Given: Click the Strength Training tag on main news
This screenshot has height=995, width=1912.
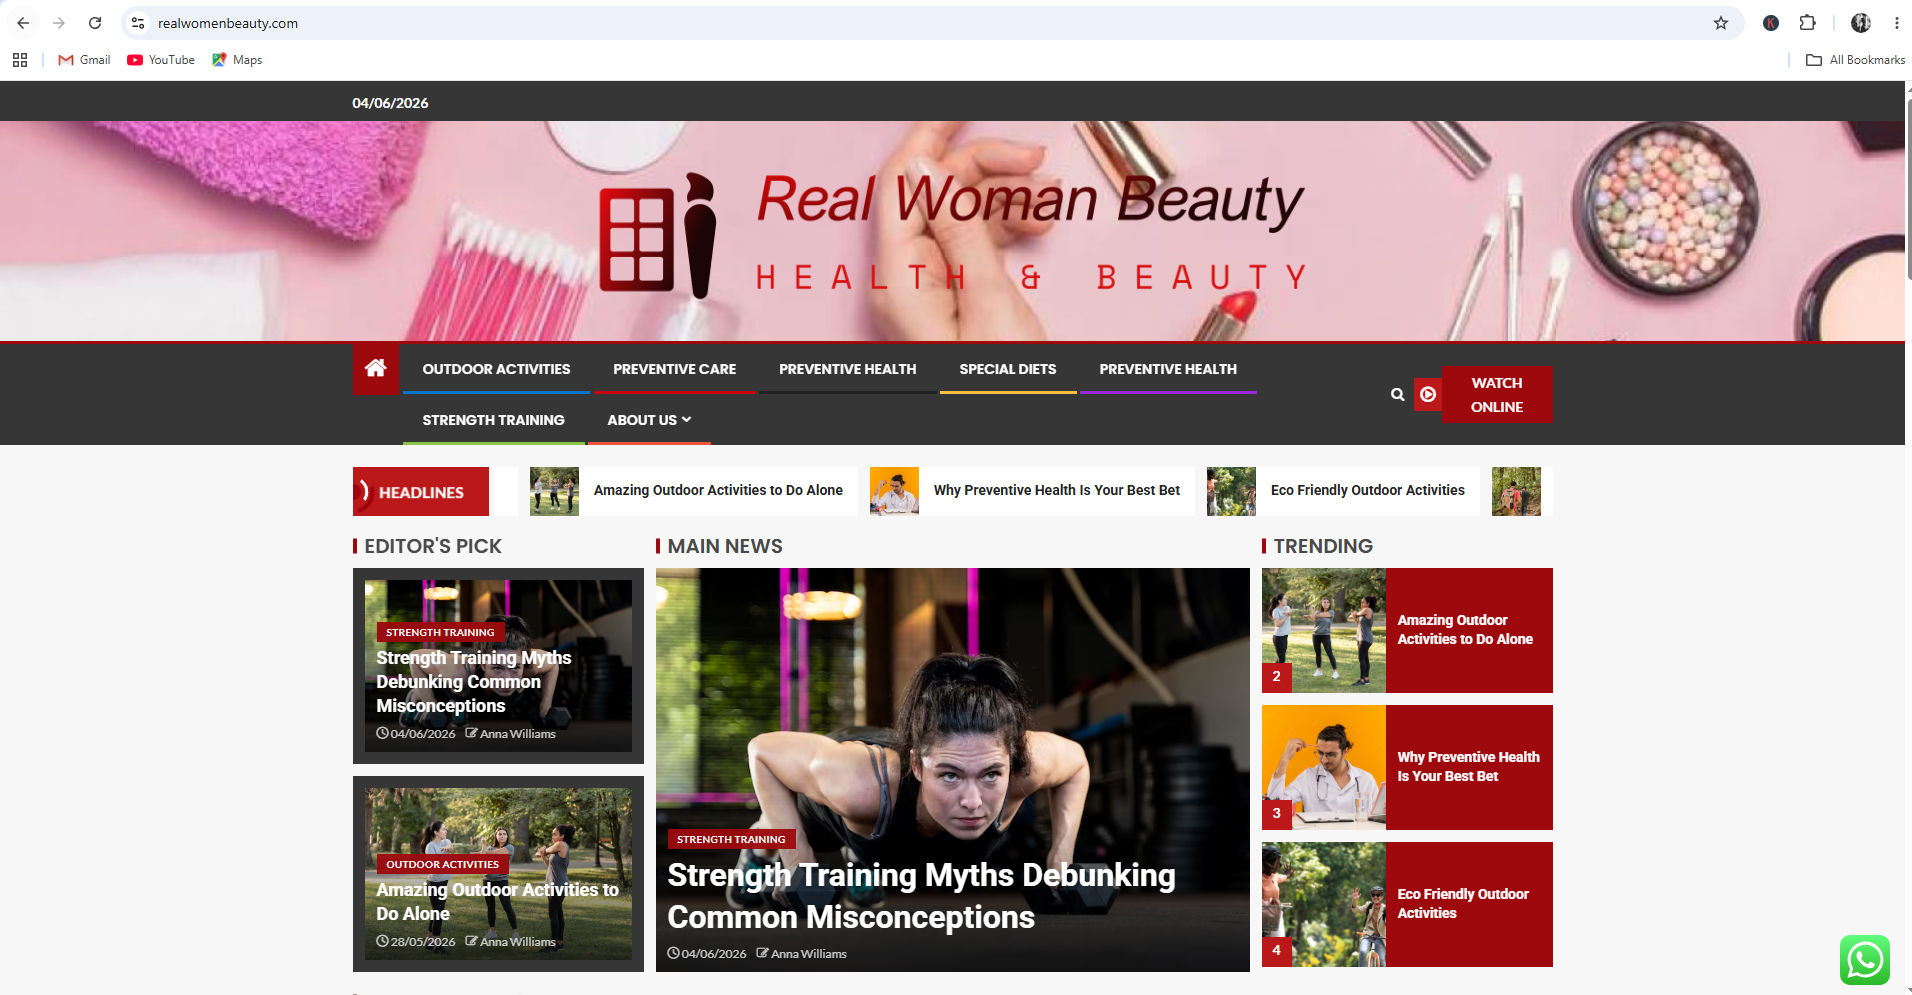Looking at the screenshot, I should (x=731, y=839).
